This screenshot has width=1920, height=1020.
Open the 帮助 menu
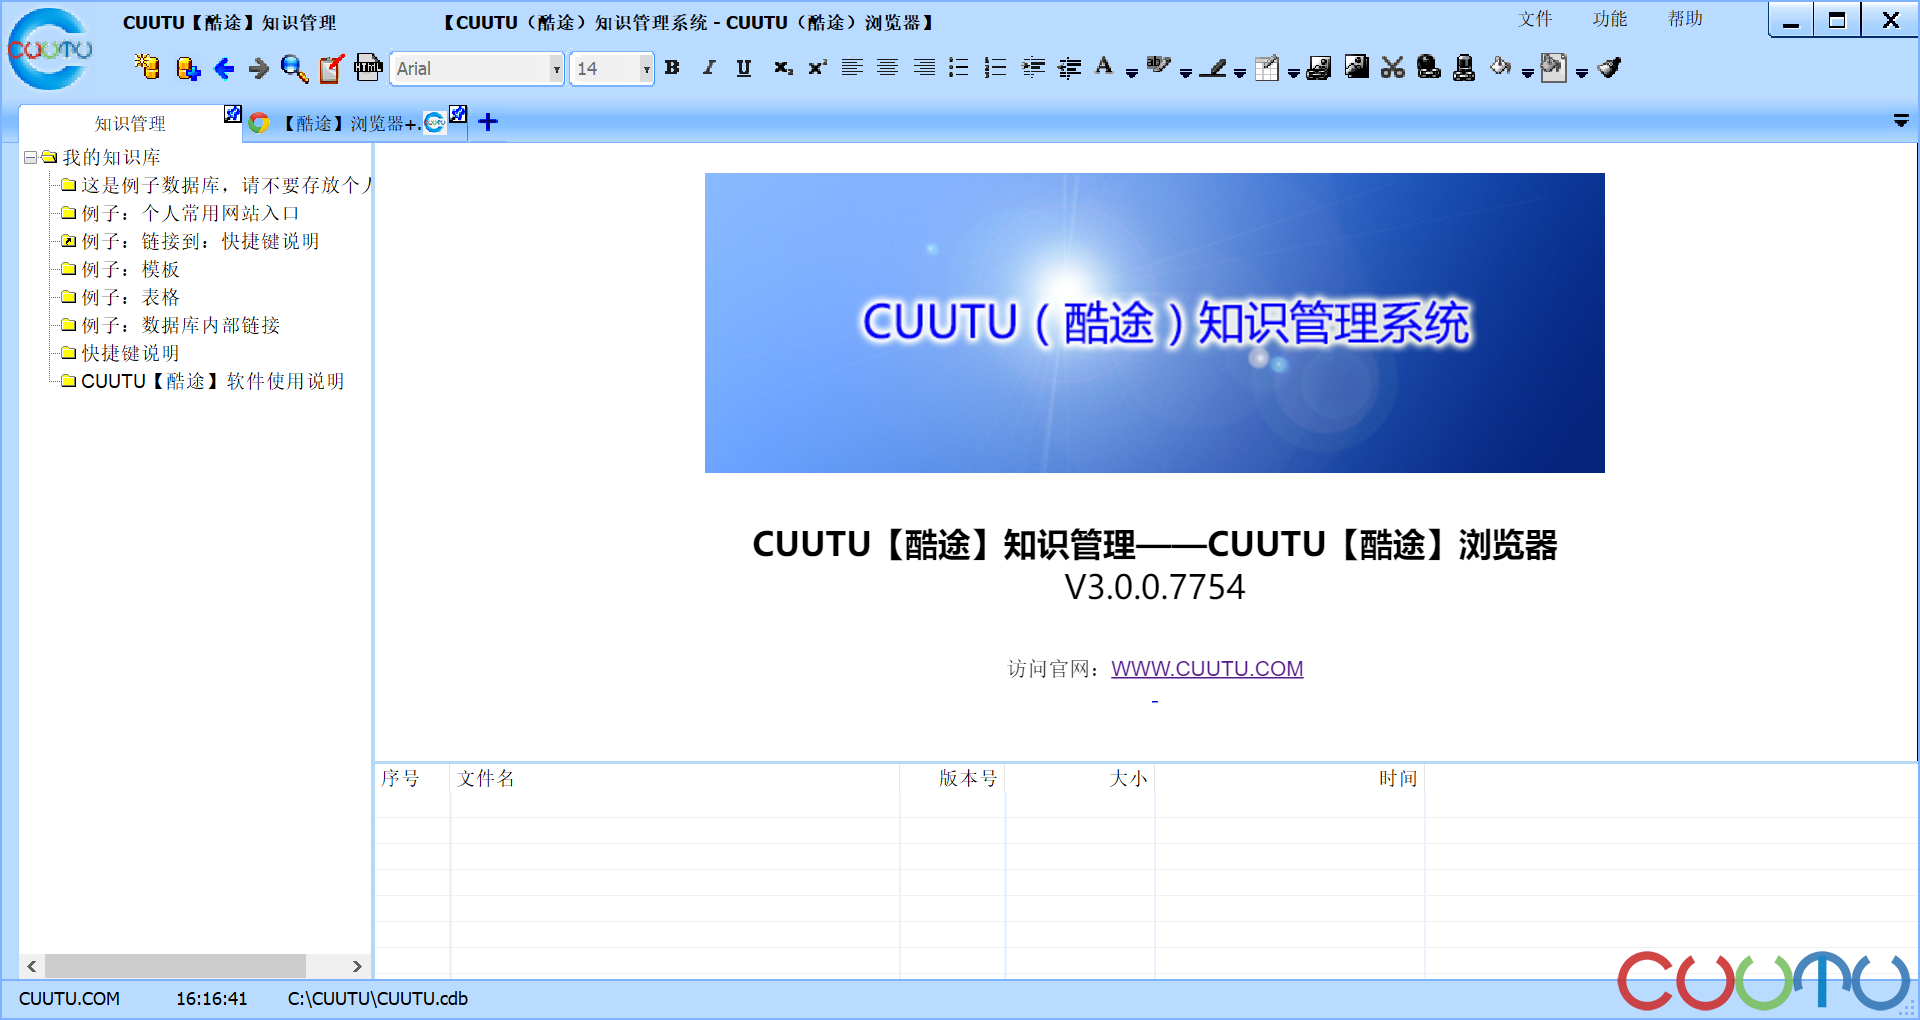pyautogui.click(x=1685, y=19)
